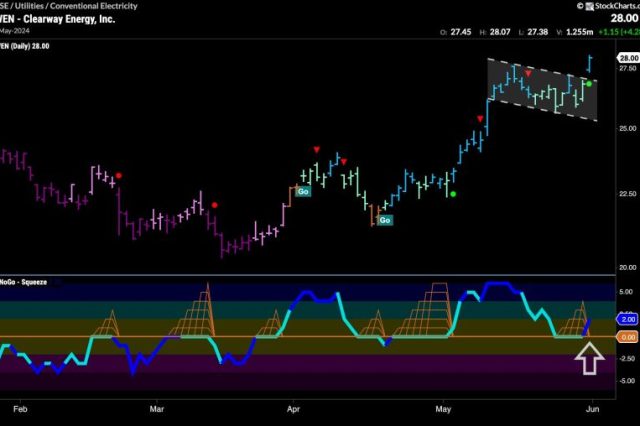Click the Go label below the mid-April low

(x=384, y=220)
